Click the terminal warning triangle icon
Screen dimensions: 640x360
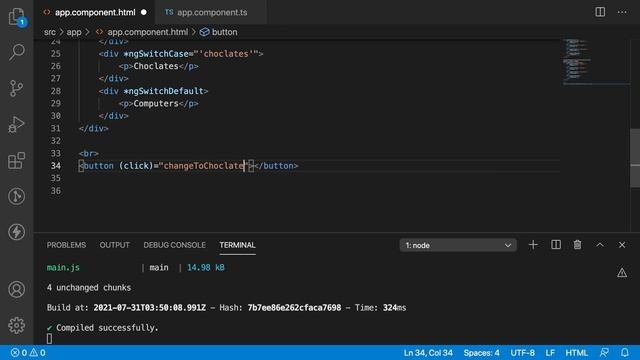622,273
